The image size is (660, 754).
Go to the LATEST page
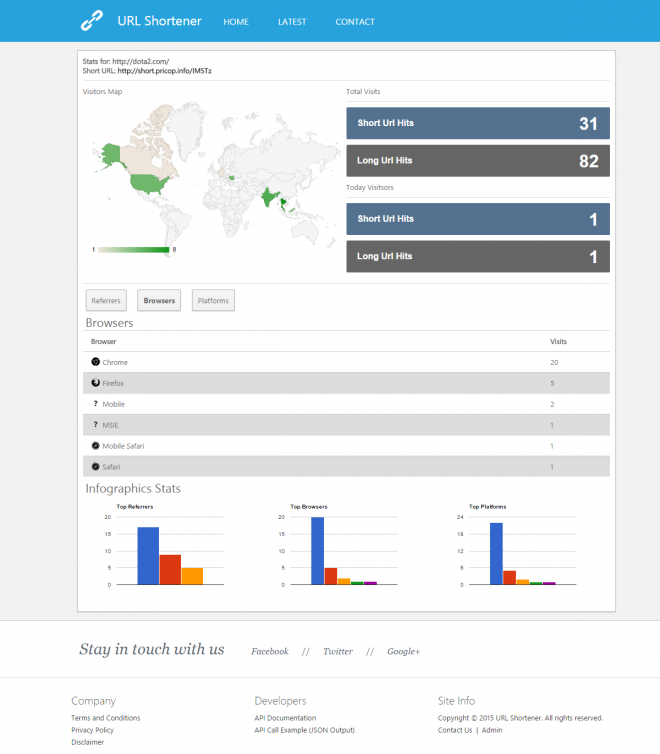tap(292, 22)
